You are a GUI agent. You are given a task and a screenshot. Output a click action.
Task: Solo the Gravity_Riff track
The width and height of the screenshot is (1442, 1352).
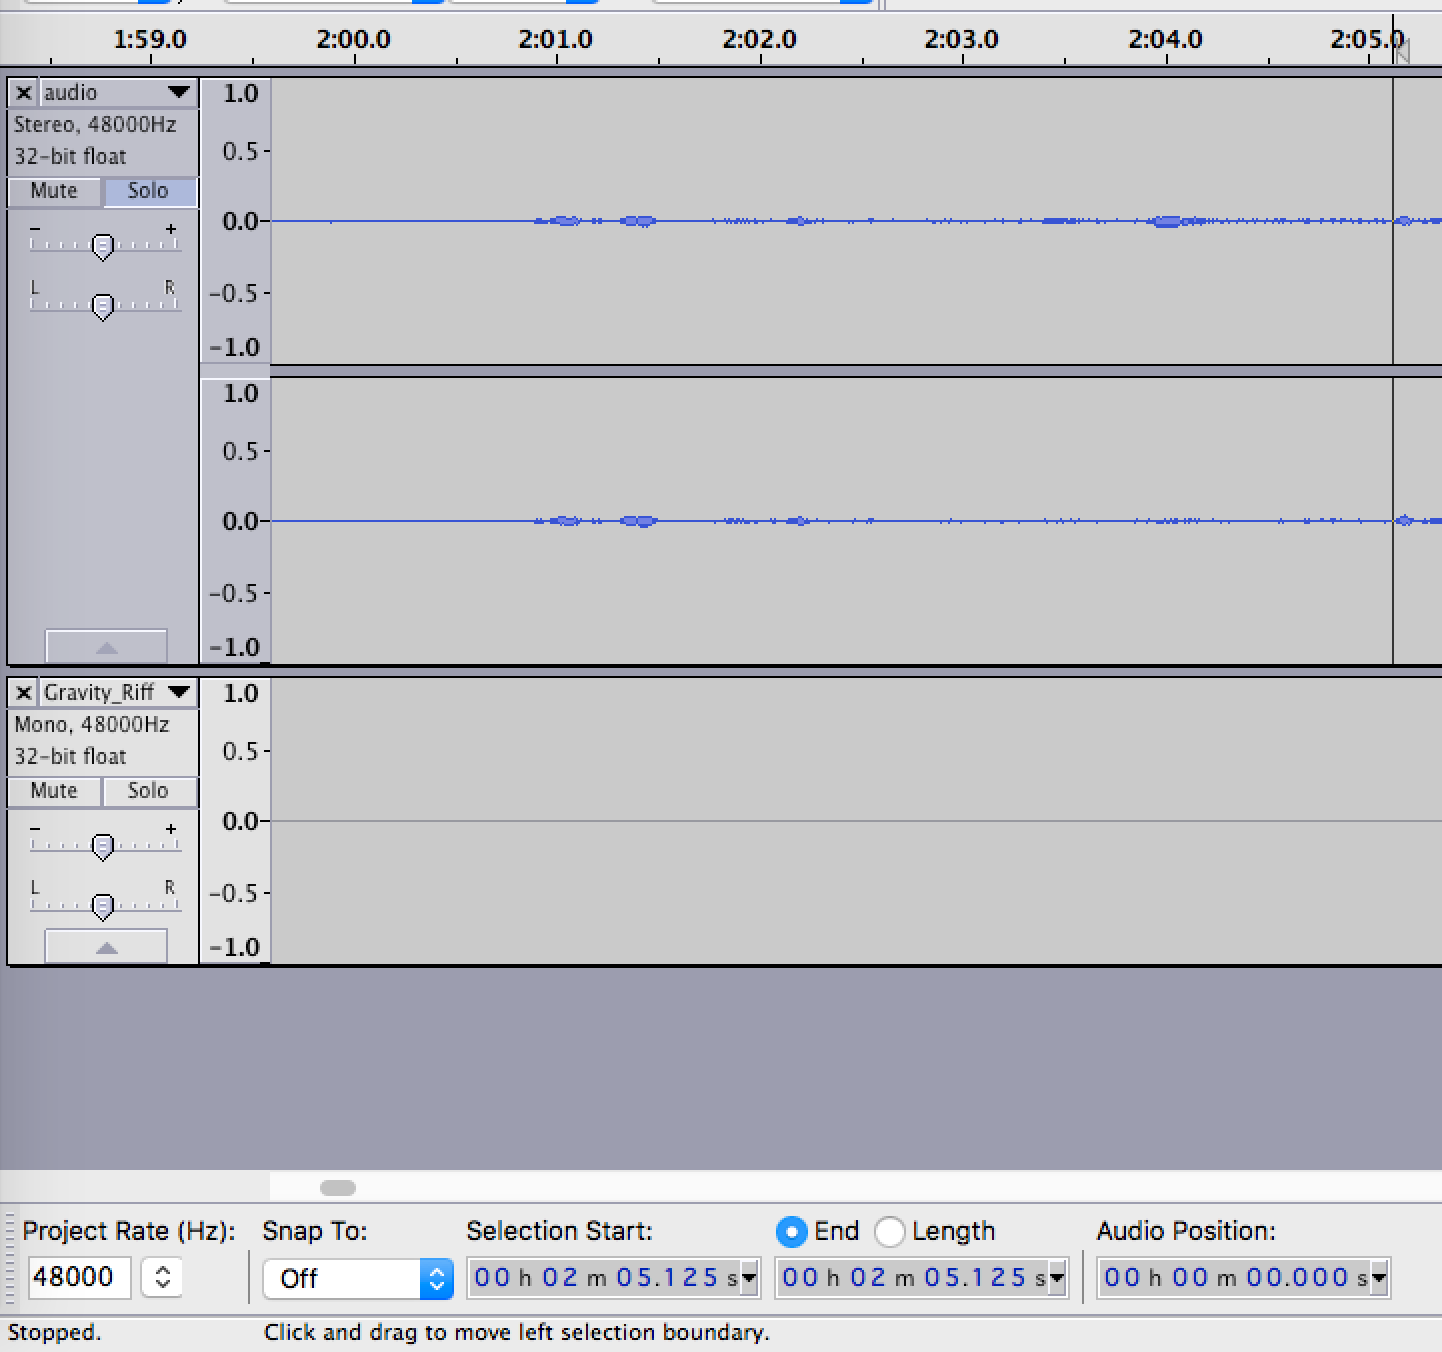point(148,791)
